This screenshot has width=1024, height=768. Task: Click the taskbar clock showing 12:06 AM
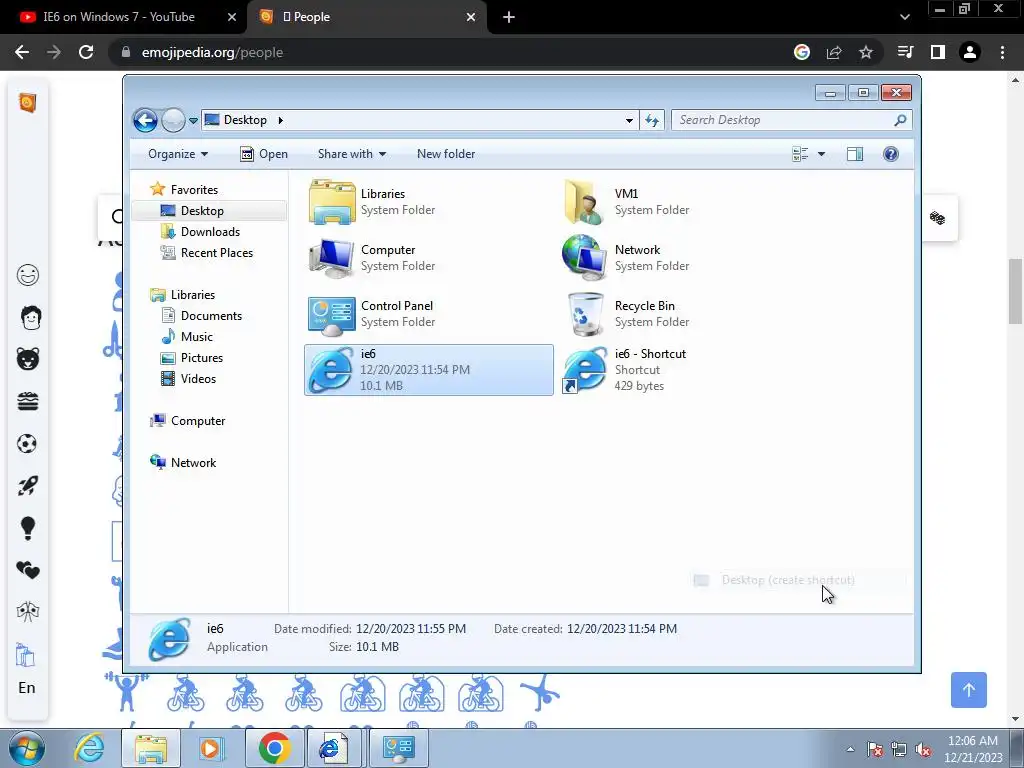point(972,748)
